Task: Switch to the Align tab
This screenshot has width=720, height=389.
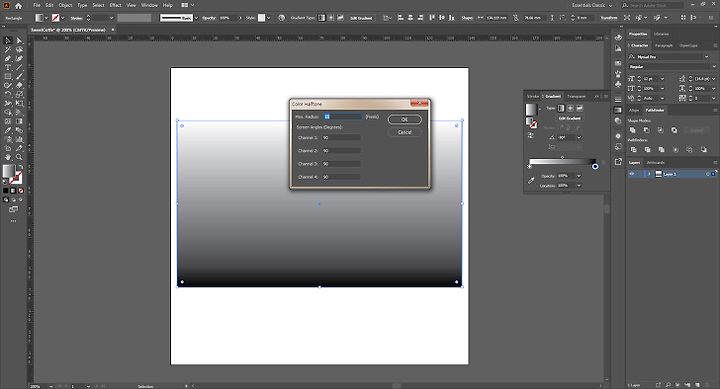Action: (634, 110)
